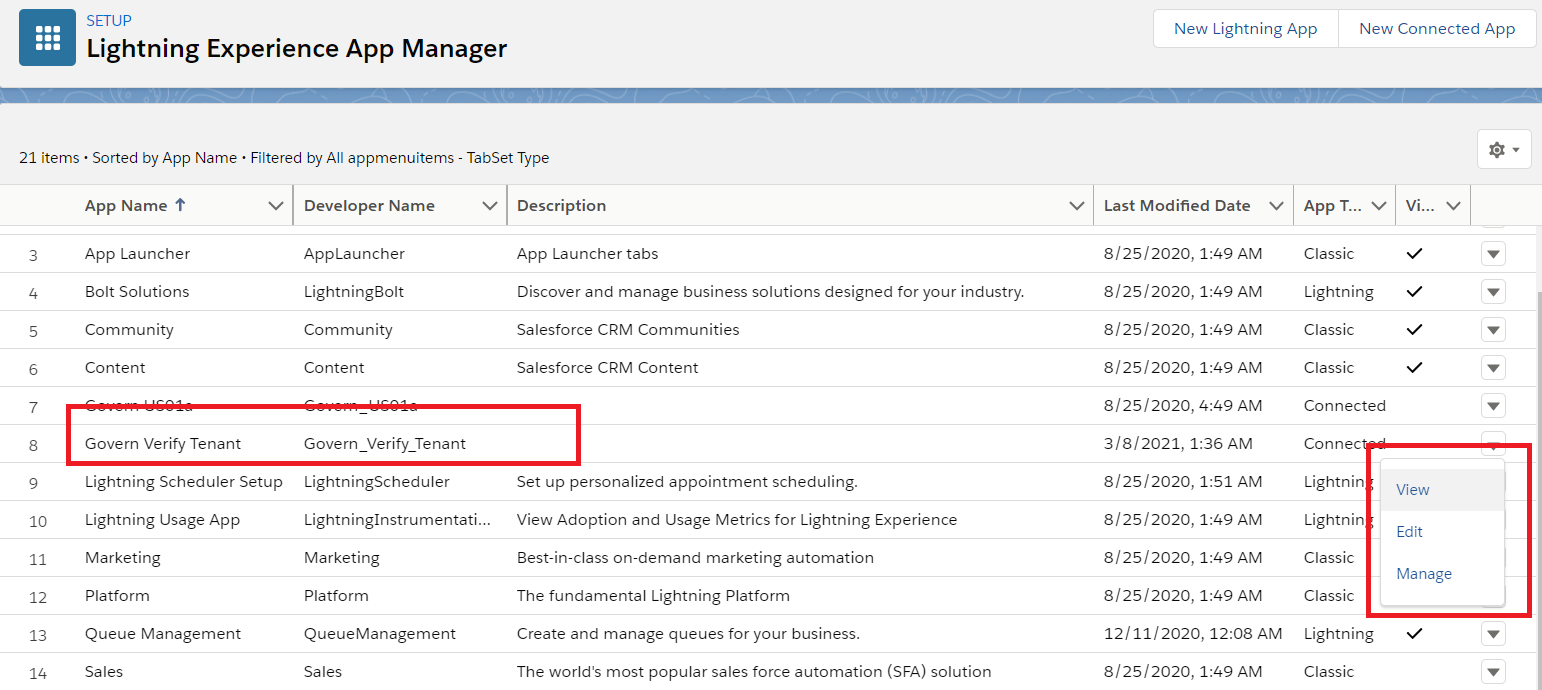Open row actions arrow for Community
The image size is (1542, 690).
(1493, 330)
